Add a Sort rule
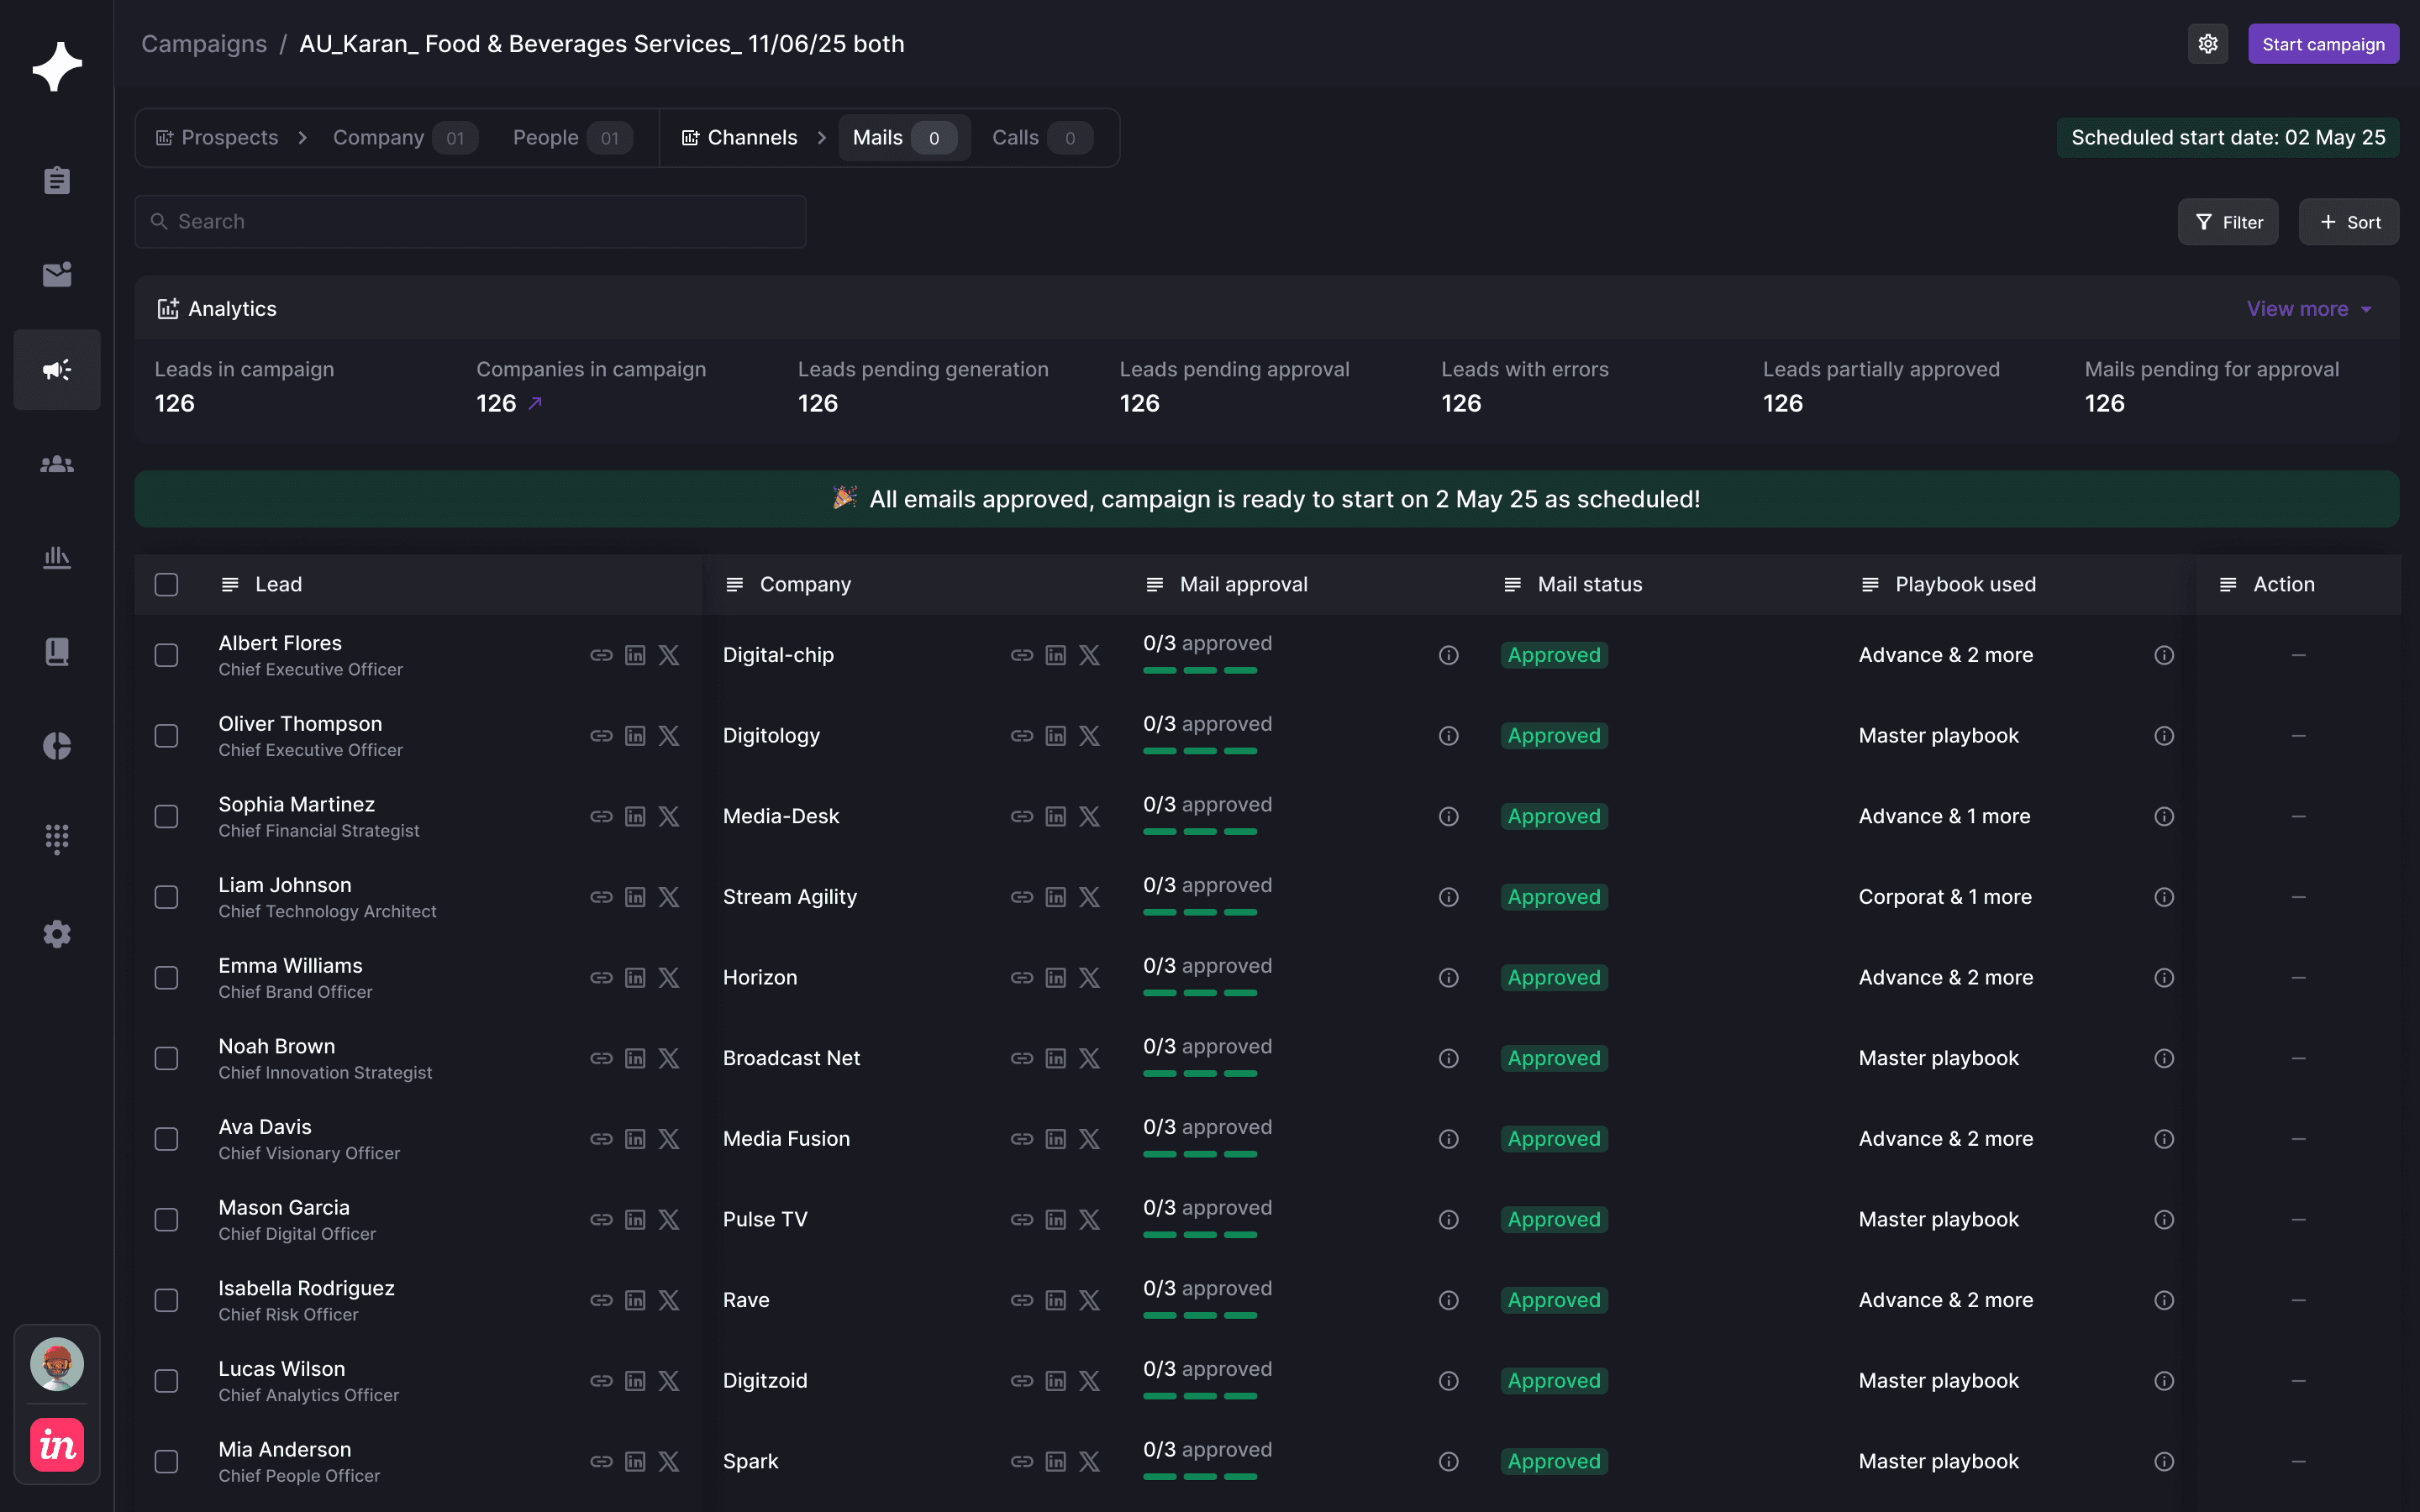 [x=2349, y=222]
